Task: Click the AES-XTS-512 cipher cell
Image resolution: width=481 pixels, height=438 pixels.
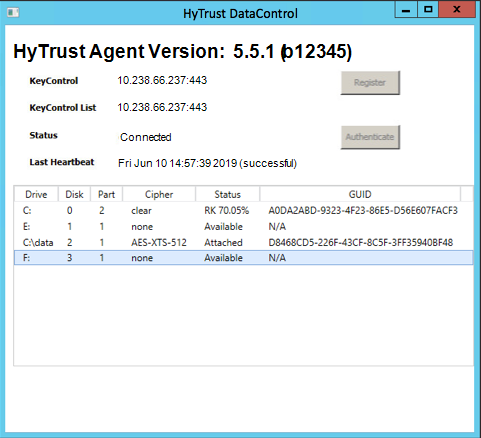Action: [159, 242]
